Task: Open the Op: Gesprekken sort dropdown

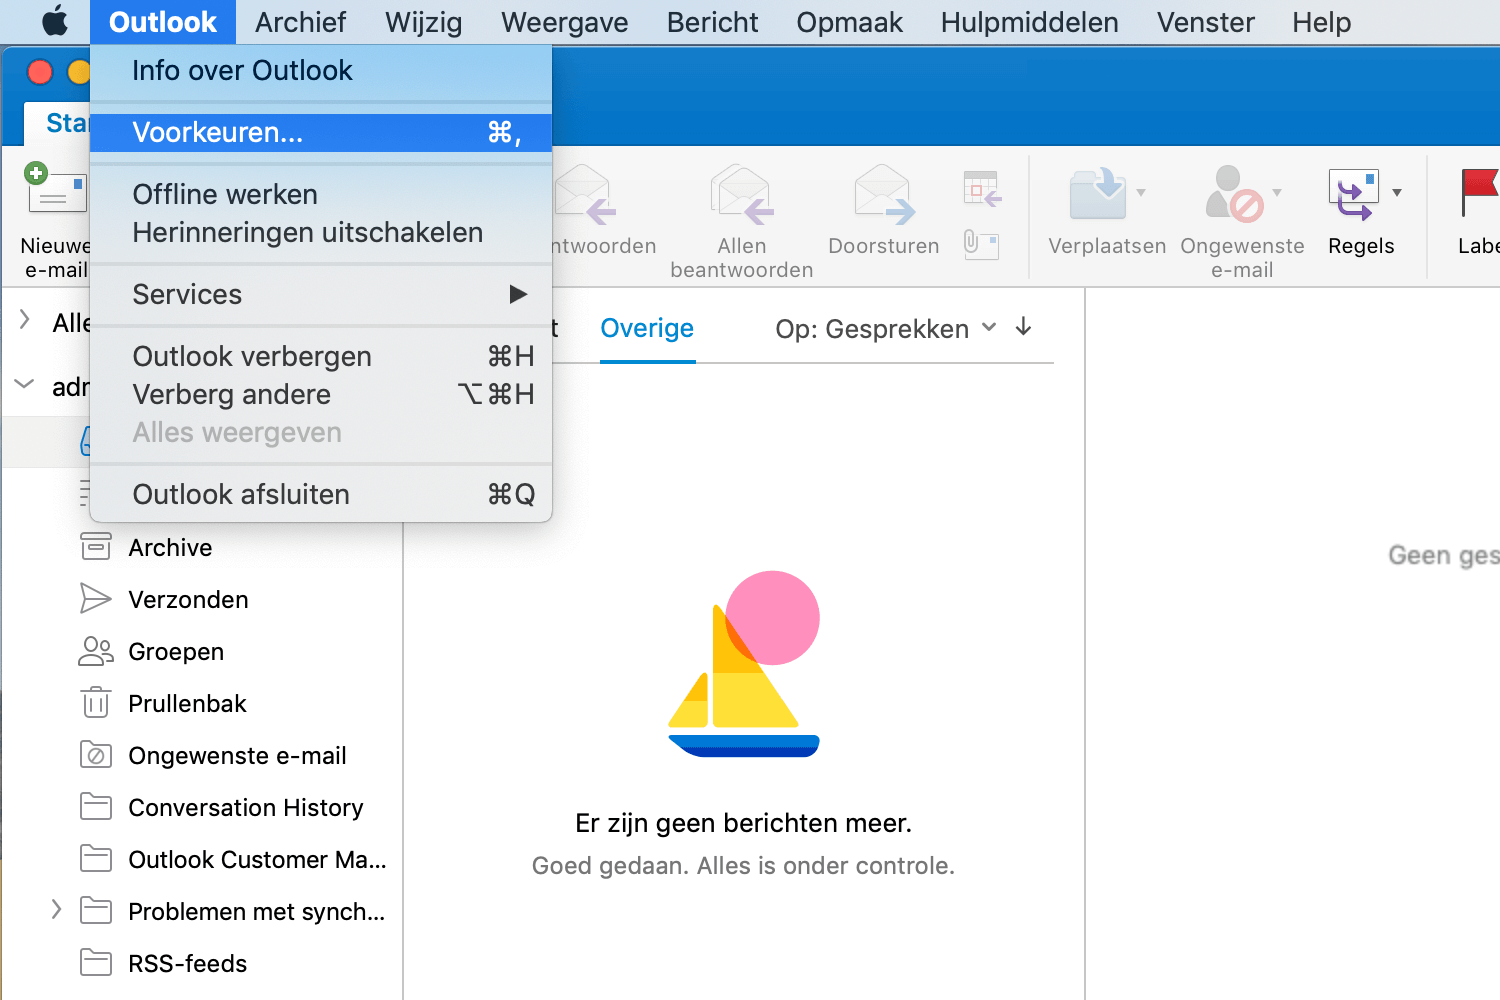Action: point(886,328)
